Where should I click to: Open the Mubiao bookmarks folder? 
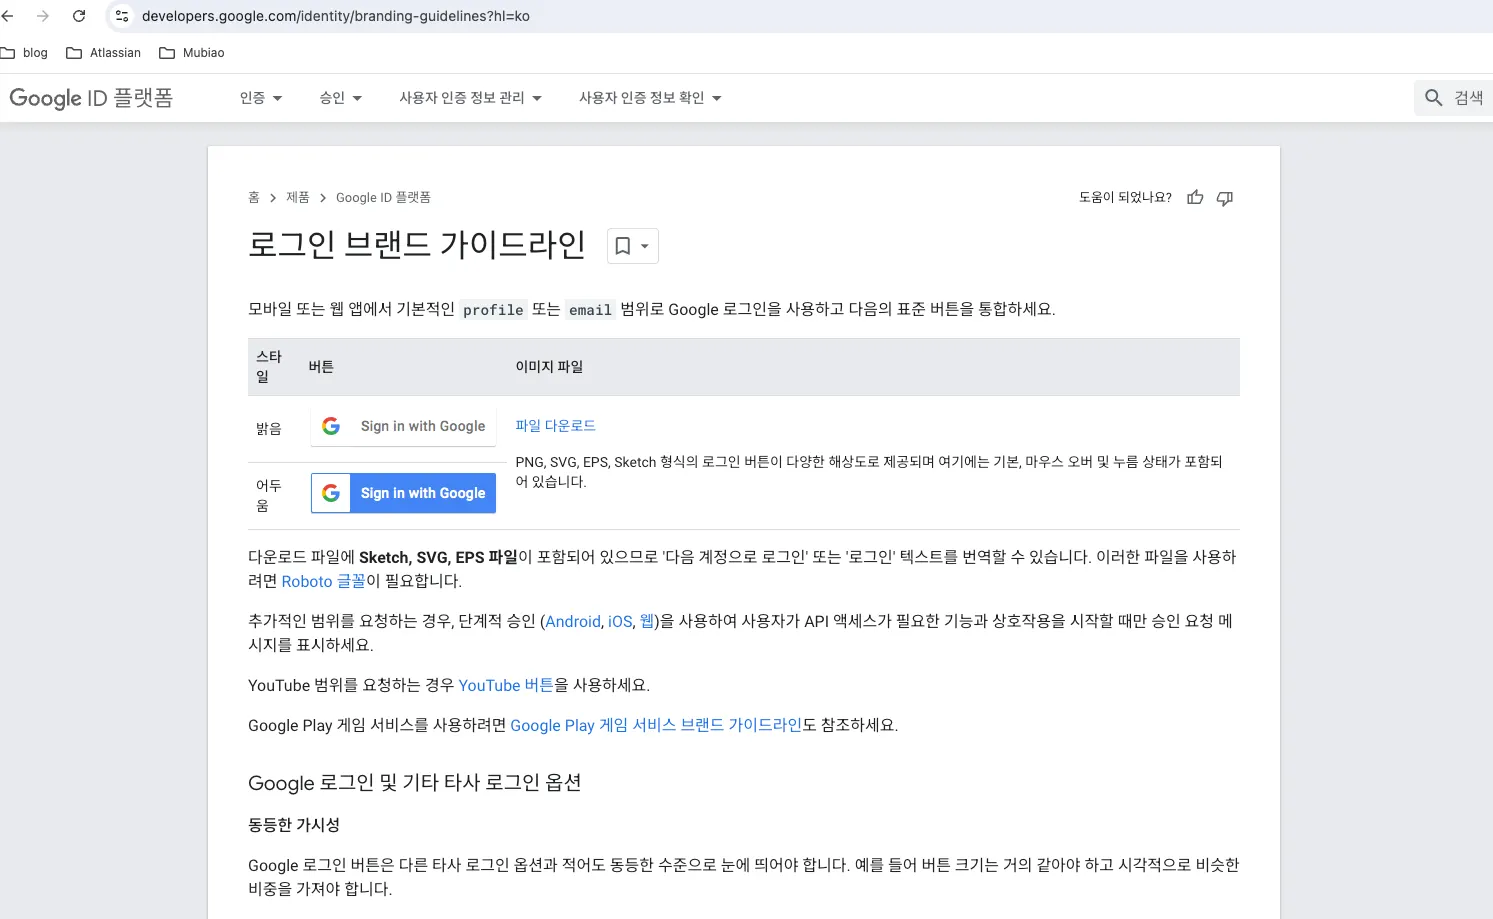click(x=192, y=53)
